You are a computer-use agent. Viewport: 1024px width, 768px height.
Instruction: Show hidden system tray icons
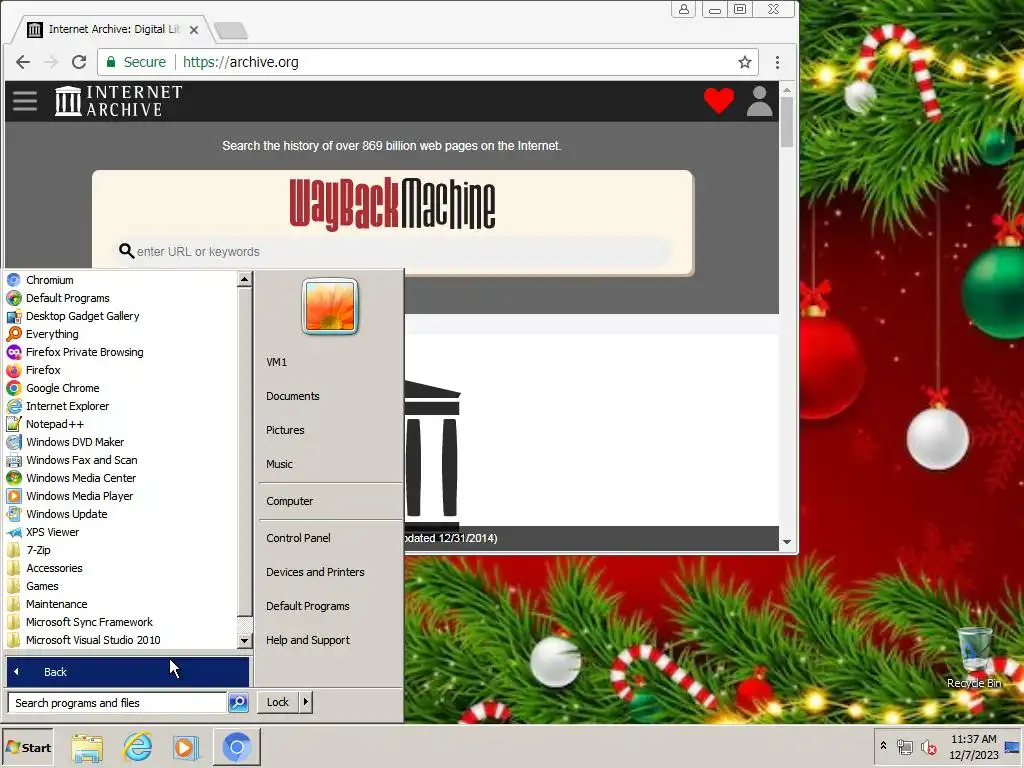[x=883, y=746]
